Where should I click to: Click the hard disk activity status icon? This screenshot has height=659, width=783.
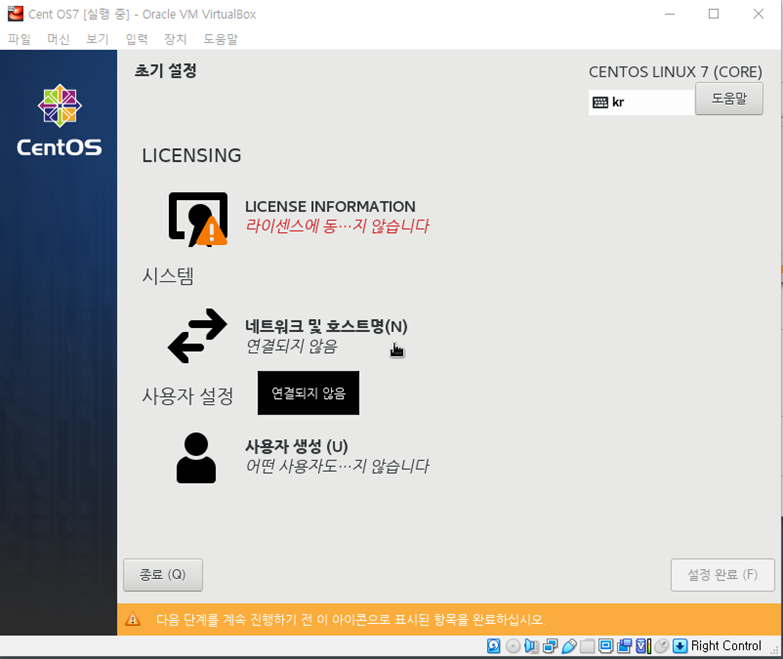click(493, 646)
